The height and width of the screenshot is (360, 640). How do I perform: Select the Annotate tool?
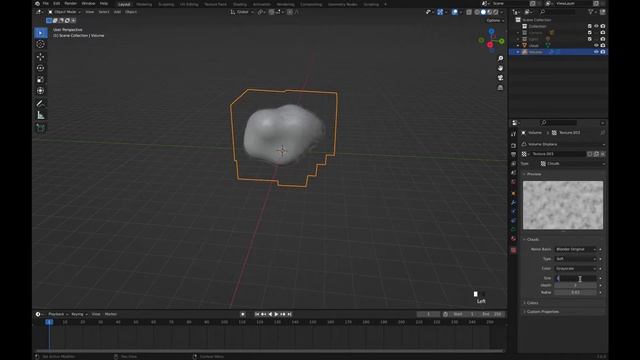click(40, 103)
